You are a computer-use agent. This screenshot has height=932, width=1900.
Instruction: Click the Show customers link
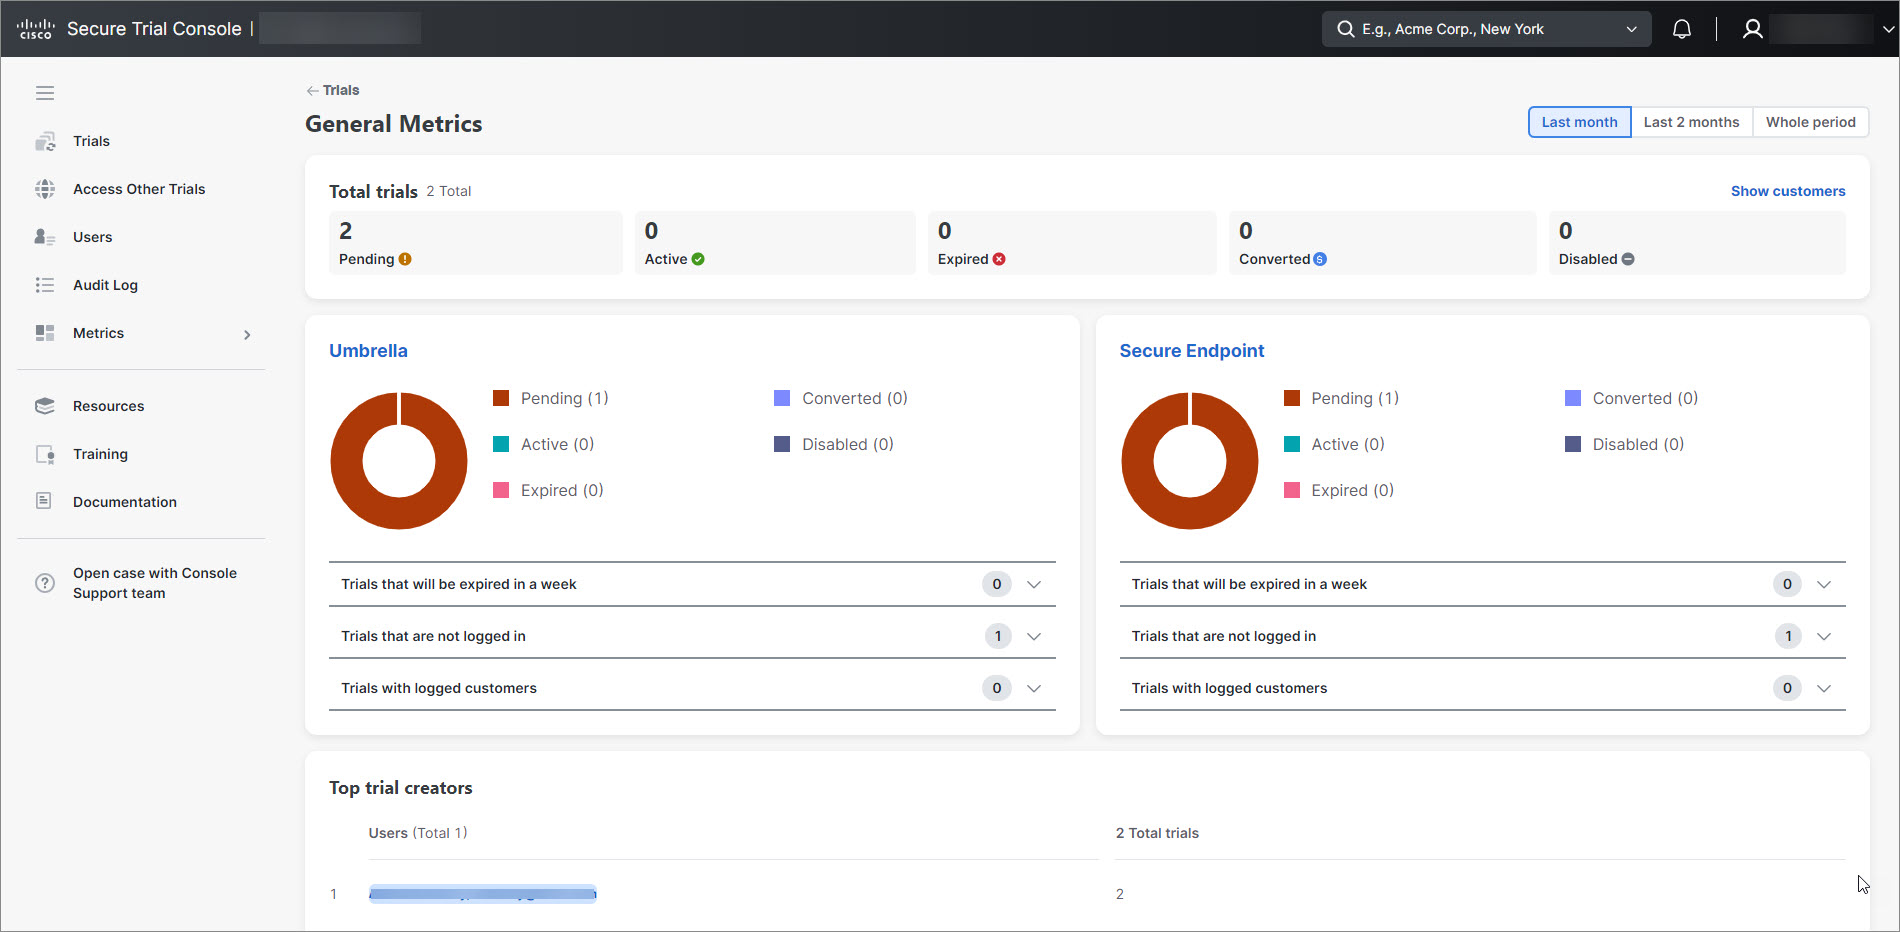click(x=1788, y=191)
